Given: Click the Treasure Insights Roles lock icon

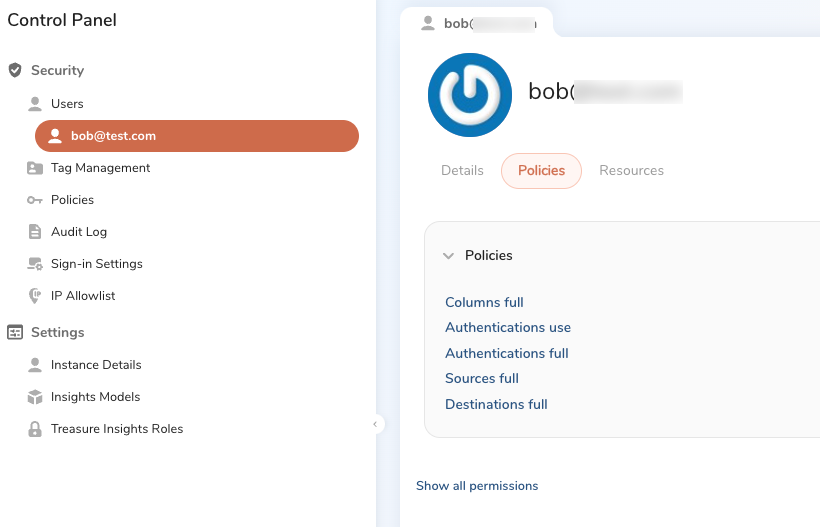Looking at the screenshot, I should click(35, 429).
